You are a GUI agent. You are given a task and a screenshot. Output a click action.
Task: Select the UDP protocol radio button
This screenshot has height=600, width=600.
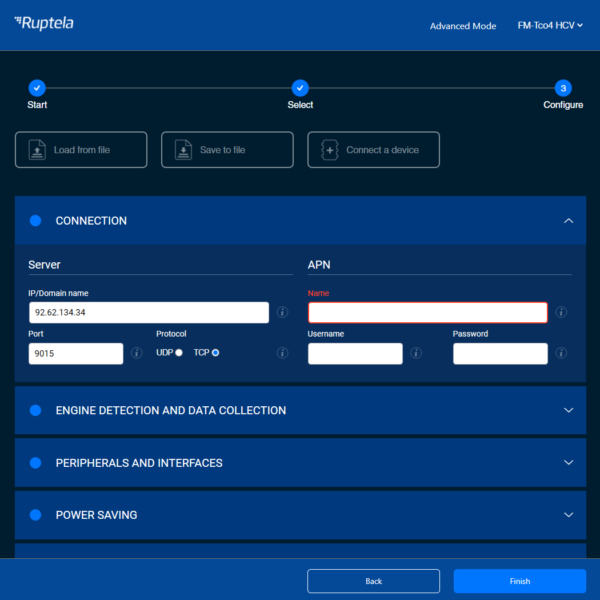[179, 353]
